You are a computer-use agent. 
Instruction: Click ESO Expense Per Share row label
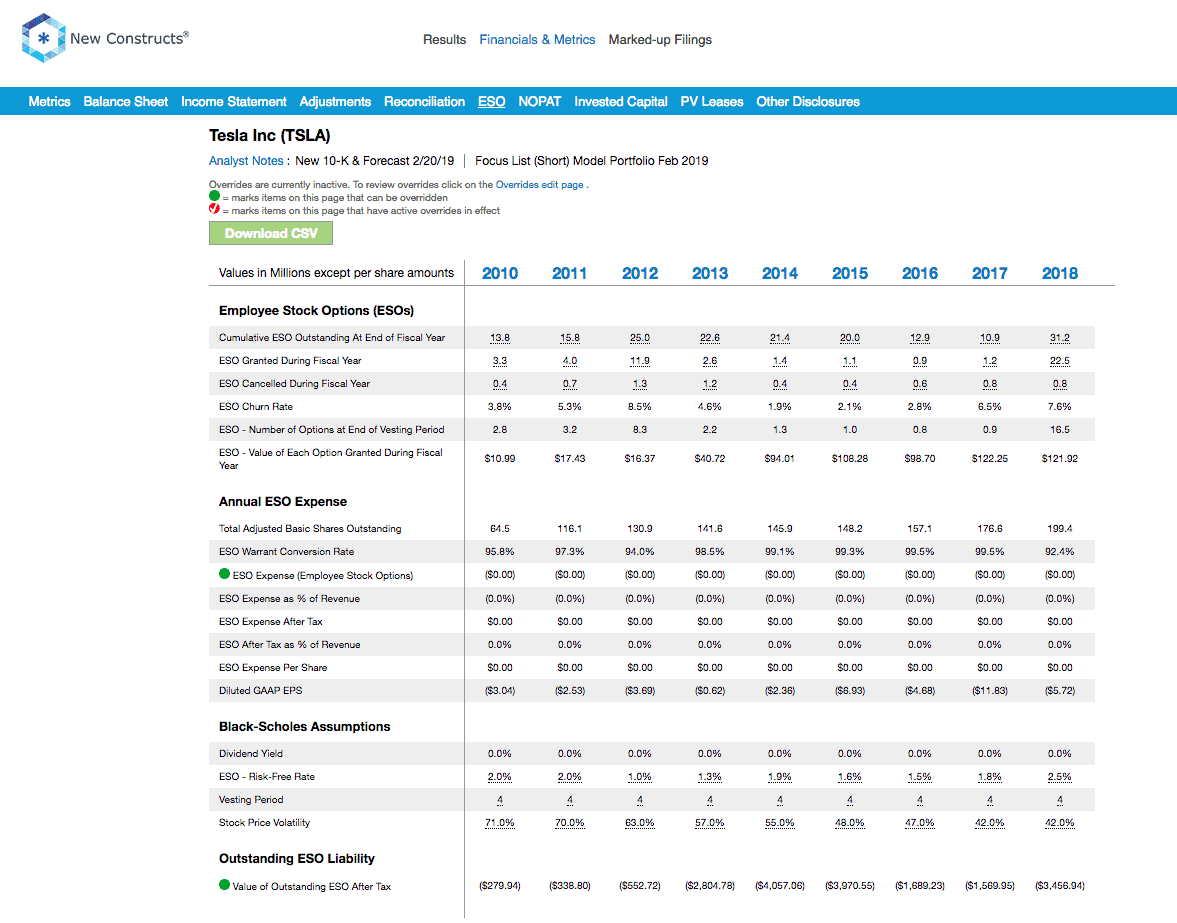tap(273, 668)
